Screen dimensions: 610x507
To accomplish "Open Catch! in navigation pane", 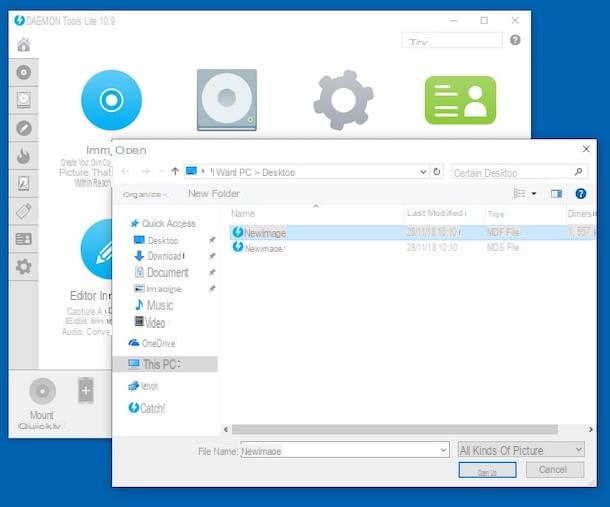I will click(x=147, y=408).
